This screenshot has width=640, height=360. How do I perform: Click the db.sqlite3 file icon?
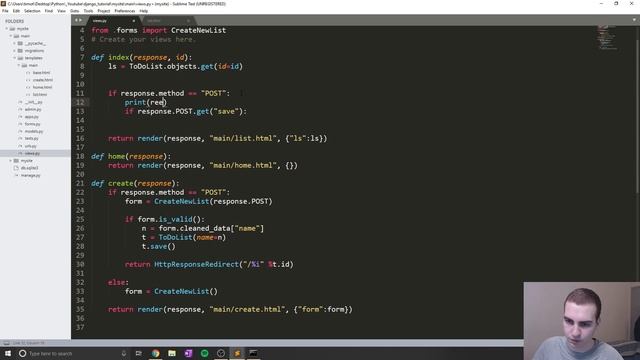(16, 168)
